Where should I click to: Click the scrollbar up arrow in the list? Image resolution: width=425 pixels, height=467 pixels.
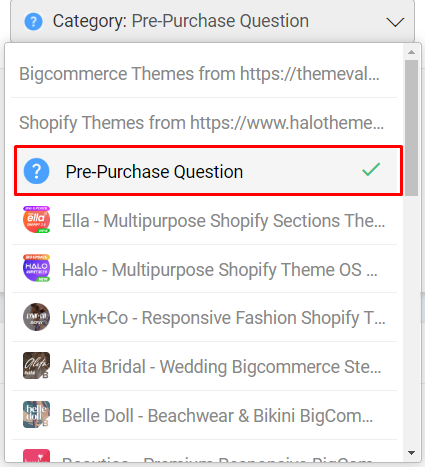(x=411, y=52)
